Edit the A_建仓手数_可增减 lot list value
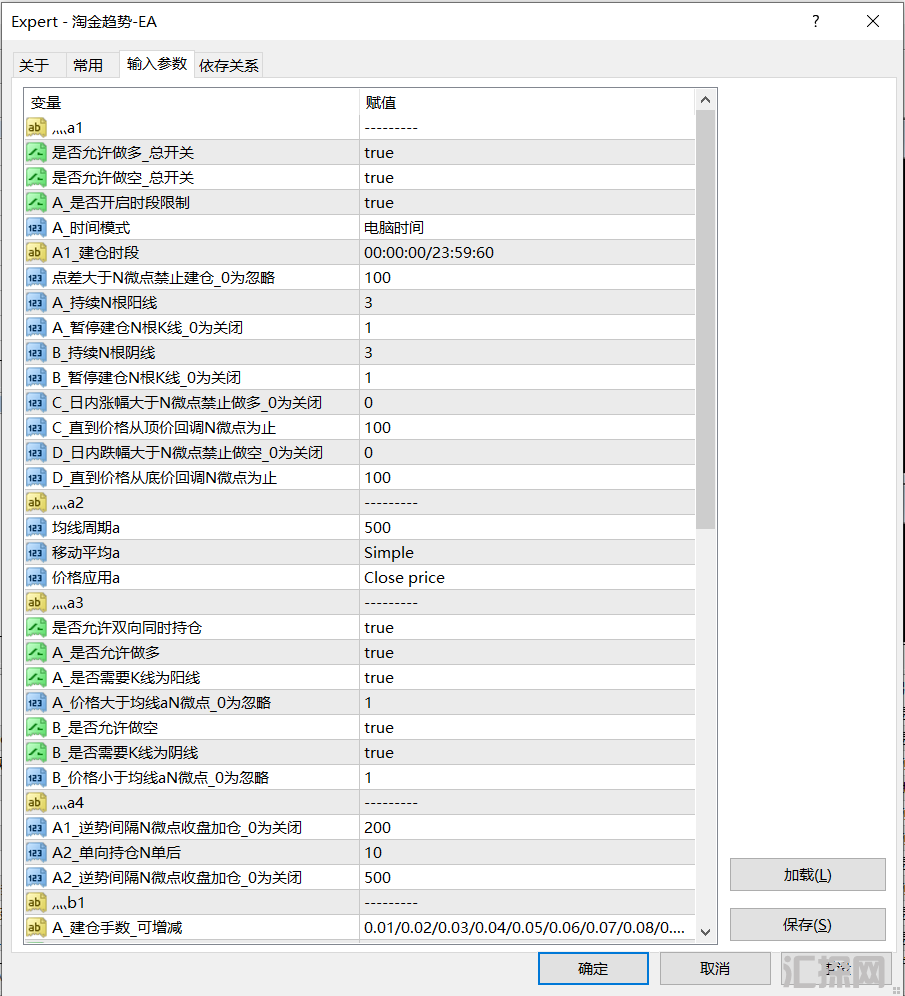This screenshot has width=905, height=996. tap(524, 928)
